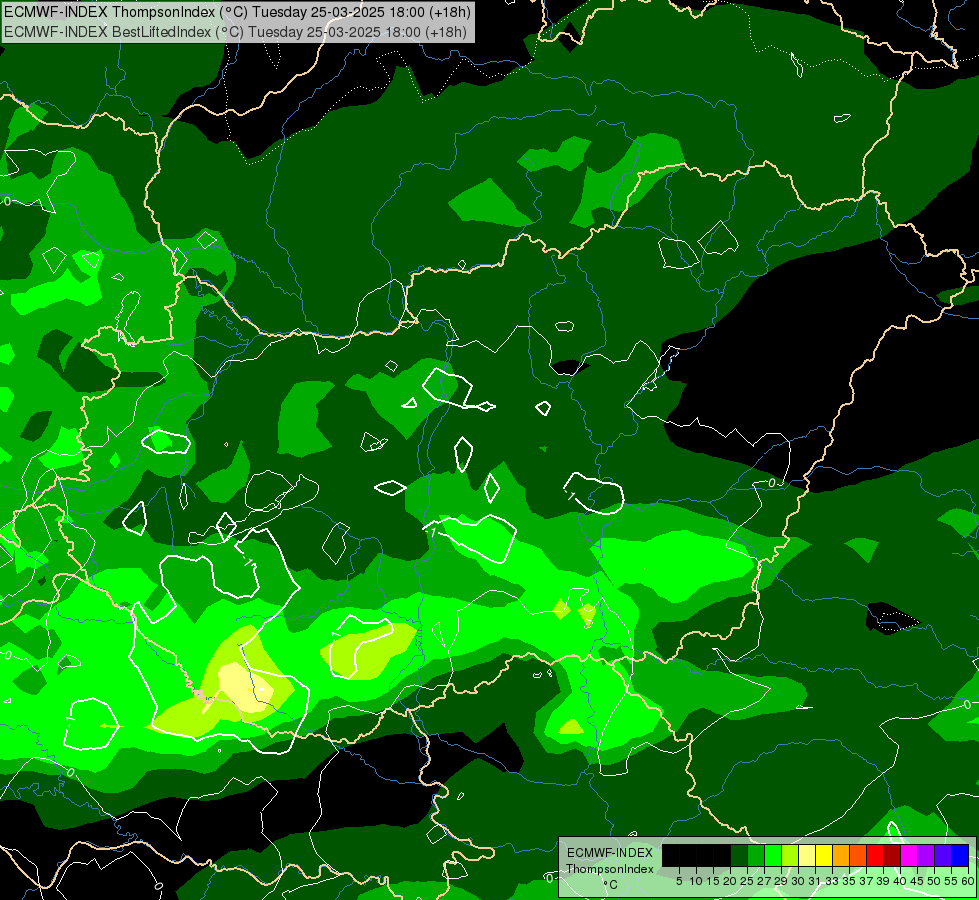Click the violet 50–55 legend swatch
Screen dimensions: 979x900
[x=943, y=855]
